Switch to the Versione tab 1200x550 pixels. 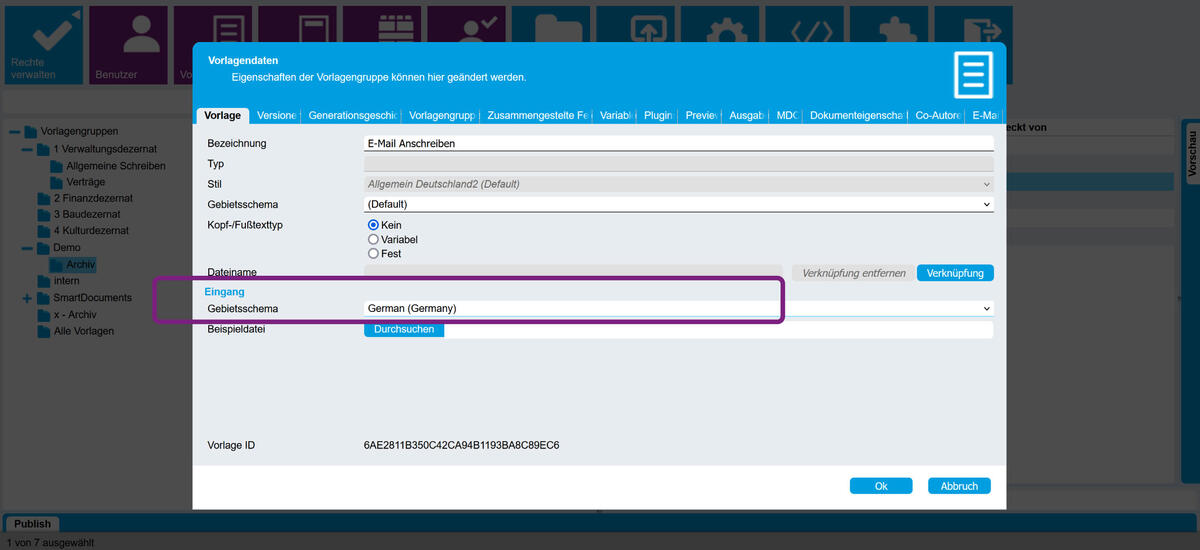(x=276, y=116)
